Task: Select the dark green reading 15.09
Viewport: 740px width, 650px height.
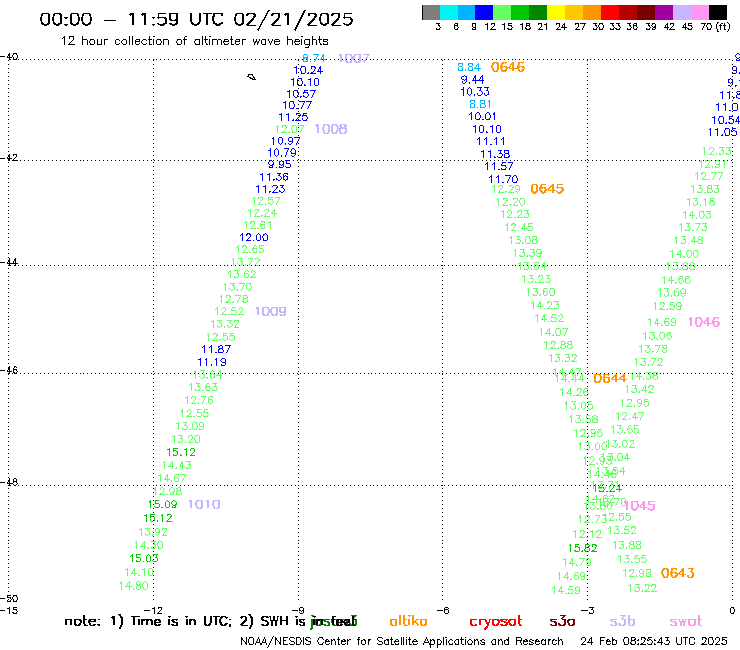Action: pyautogui.click(x=163, y=504)
